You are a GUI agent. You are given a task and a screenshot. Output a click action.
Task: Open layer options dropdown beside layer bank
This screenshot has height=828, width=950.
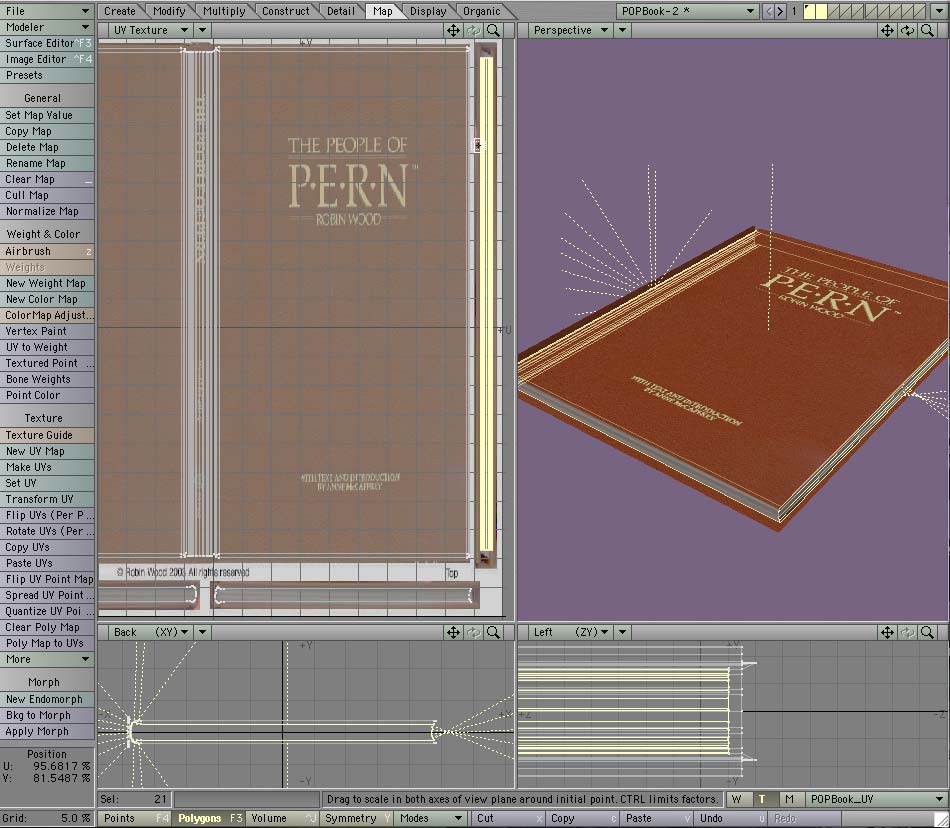[x=938, y=11]
